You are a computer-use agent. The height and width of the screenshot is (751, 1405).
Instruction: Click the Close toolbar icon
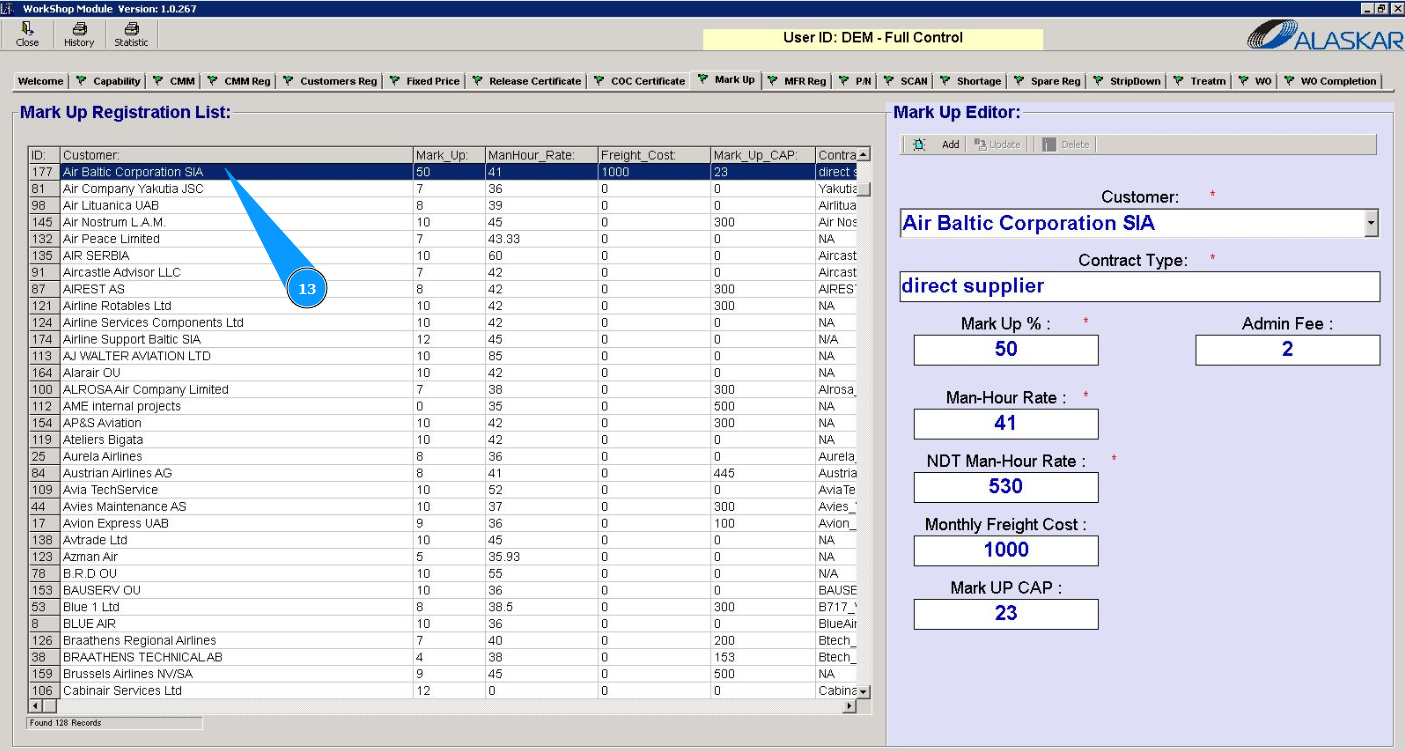click(27, 30)
